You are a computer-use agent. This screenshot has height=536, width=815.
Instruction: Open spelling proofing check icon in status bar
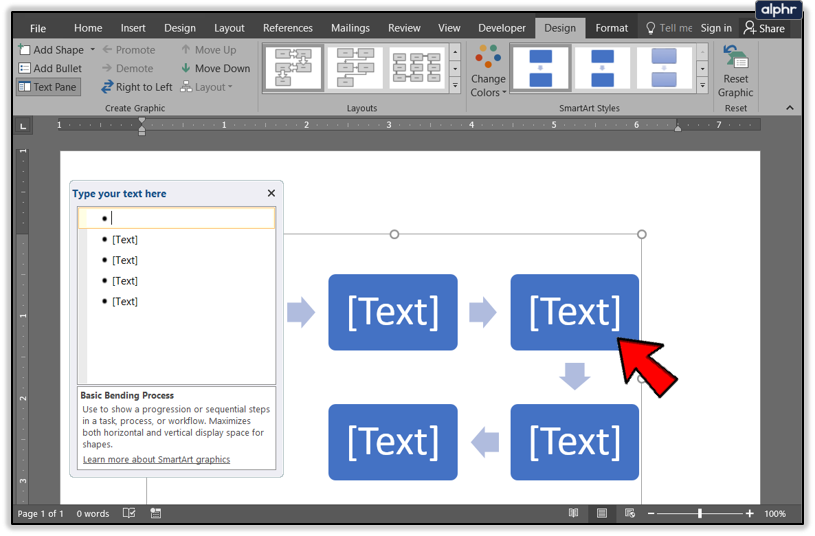(x=129, y=513)
